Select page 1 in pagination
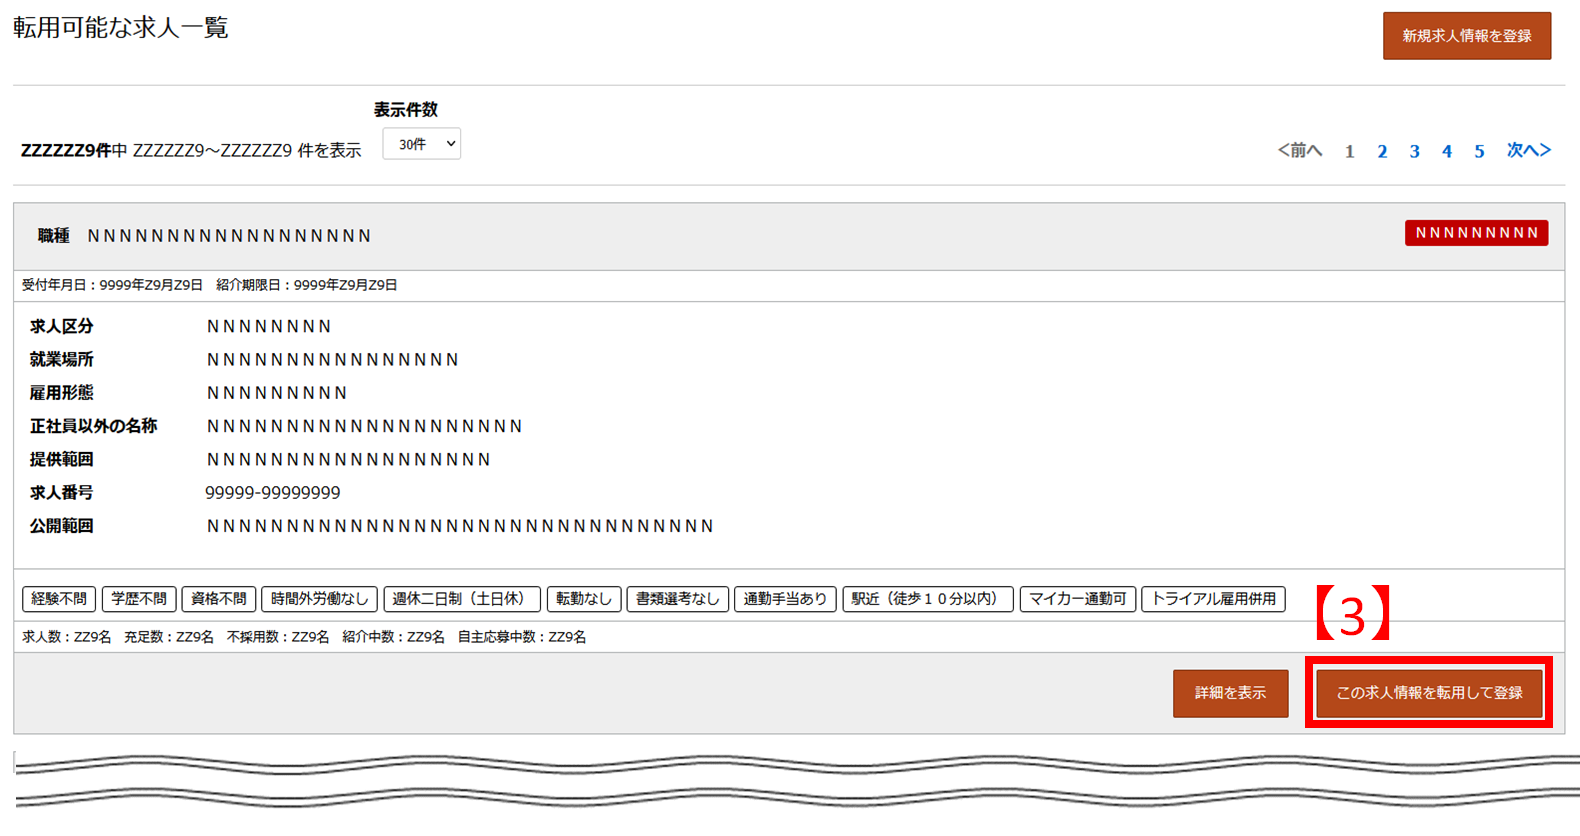Image resolution: width=1580 pixels, height=836 pixels. click(1349, 152)
